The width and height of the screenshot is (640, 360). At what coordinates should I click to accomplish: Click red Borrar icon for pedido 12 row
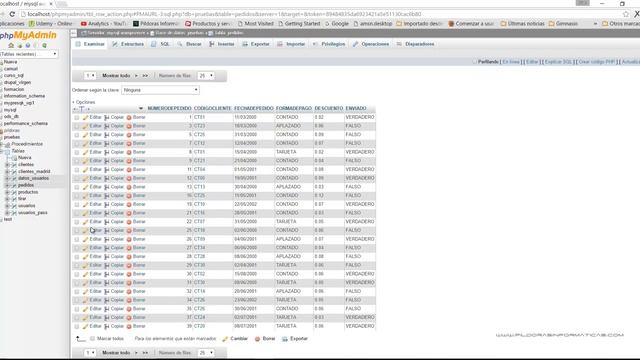pos(129,178)
